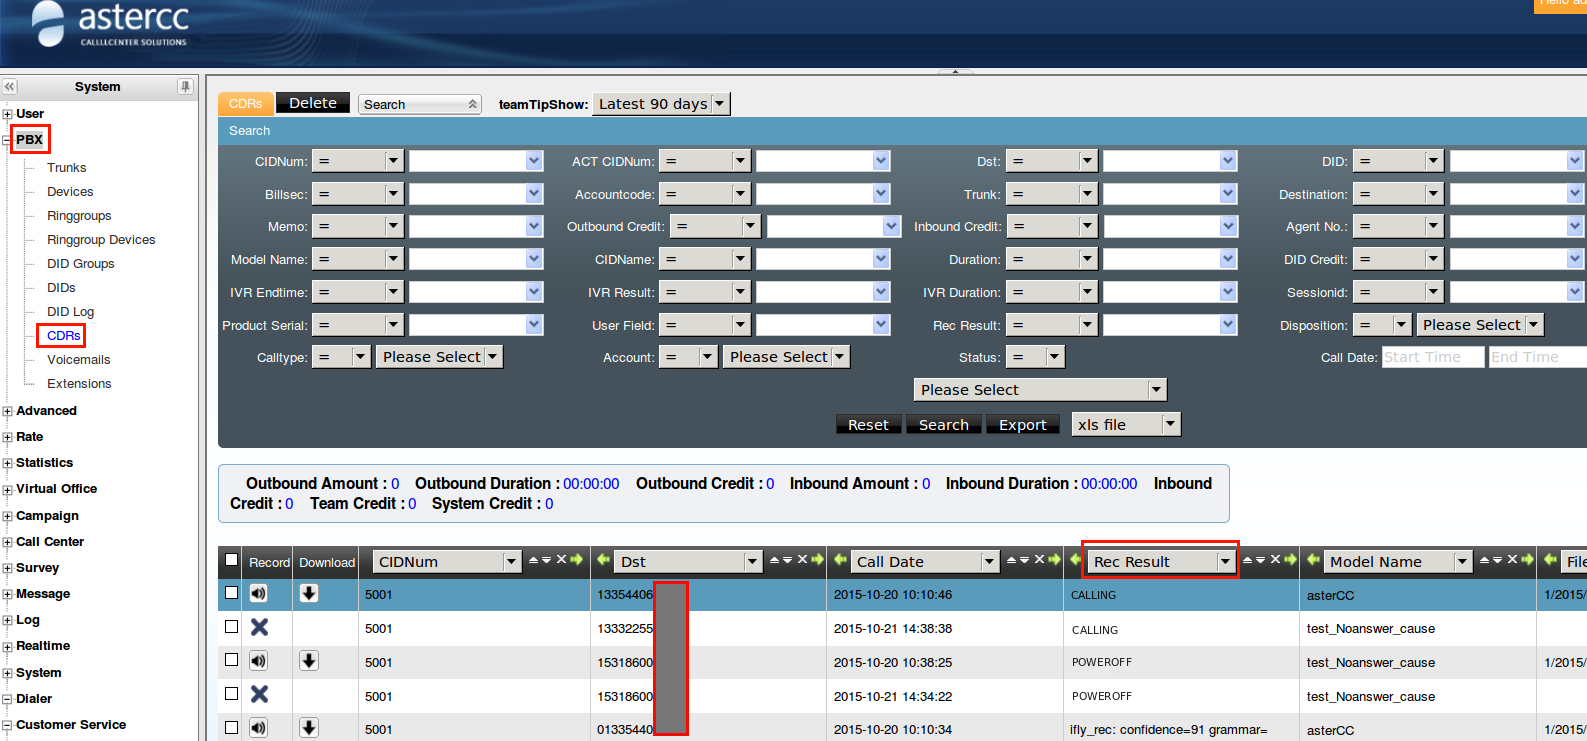Switch to the CDRs tab
Viewport: 1587px width, 741px height.
[245, 104]
